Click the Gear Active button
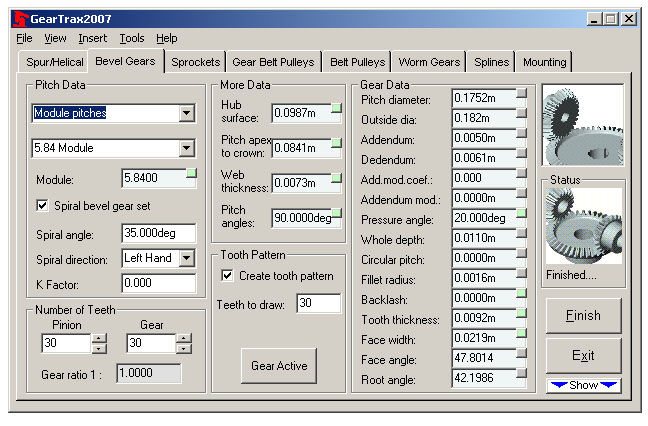Screen dimensions: 648x426 (x=279, y=366)
